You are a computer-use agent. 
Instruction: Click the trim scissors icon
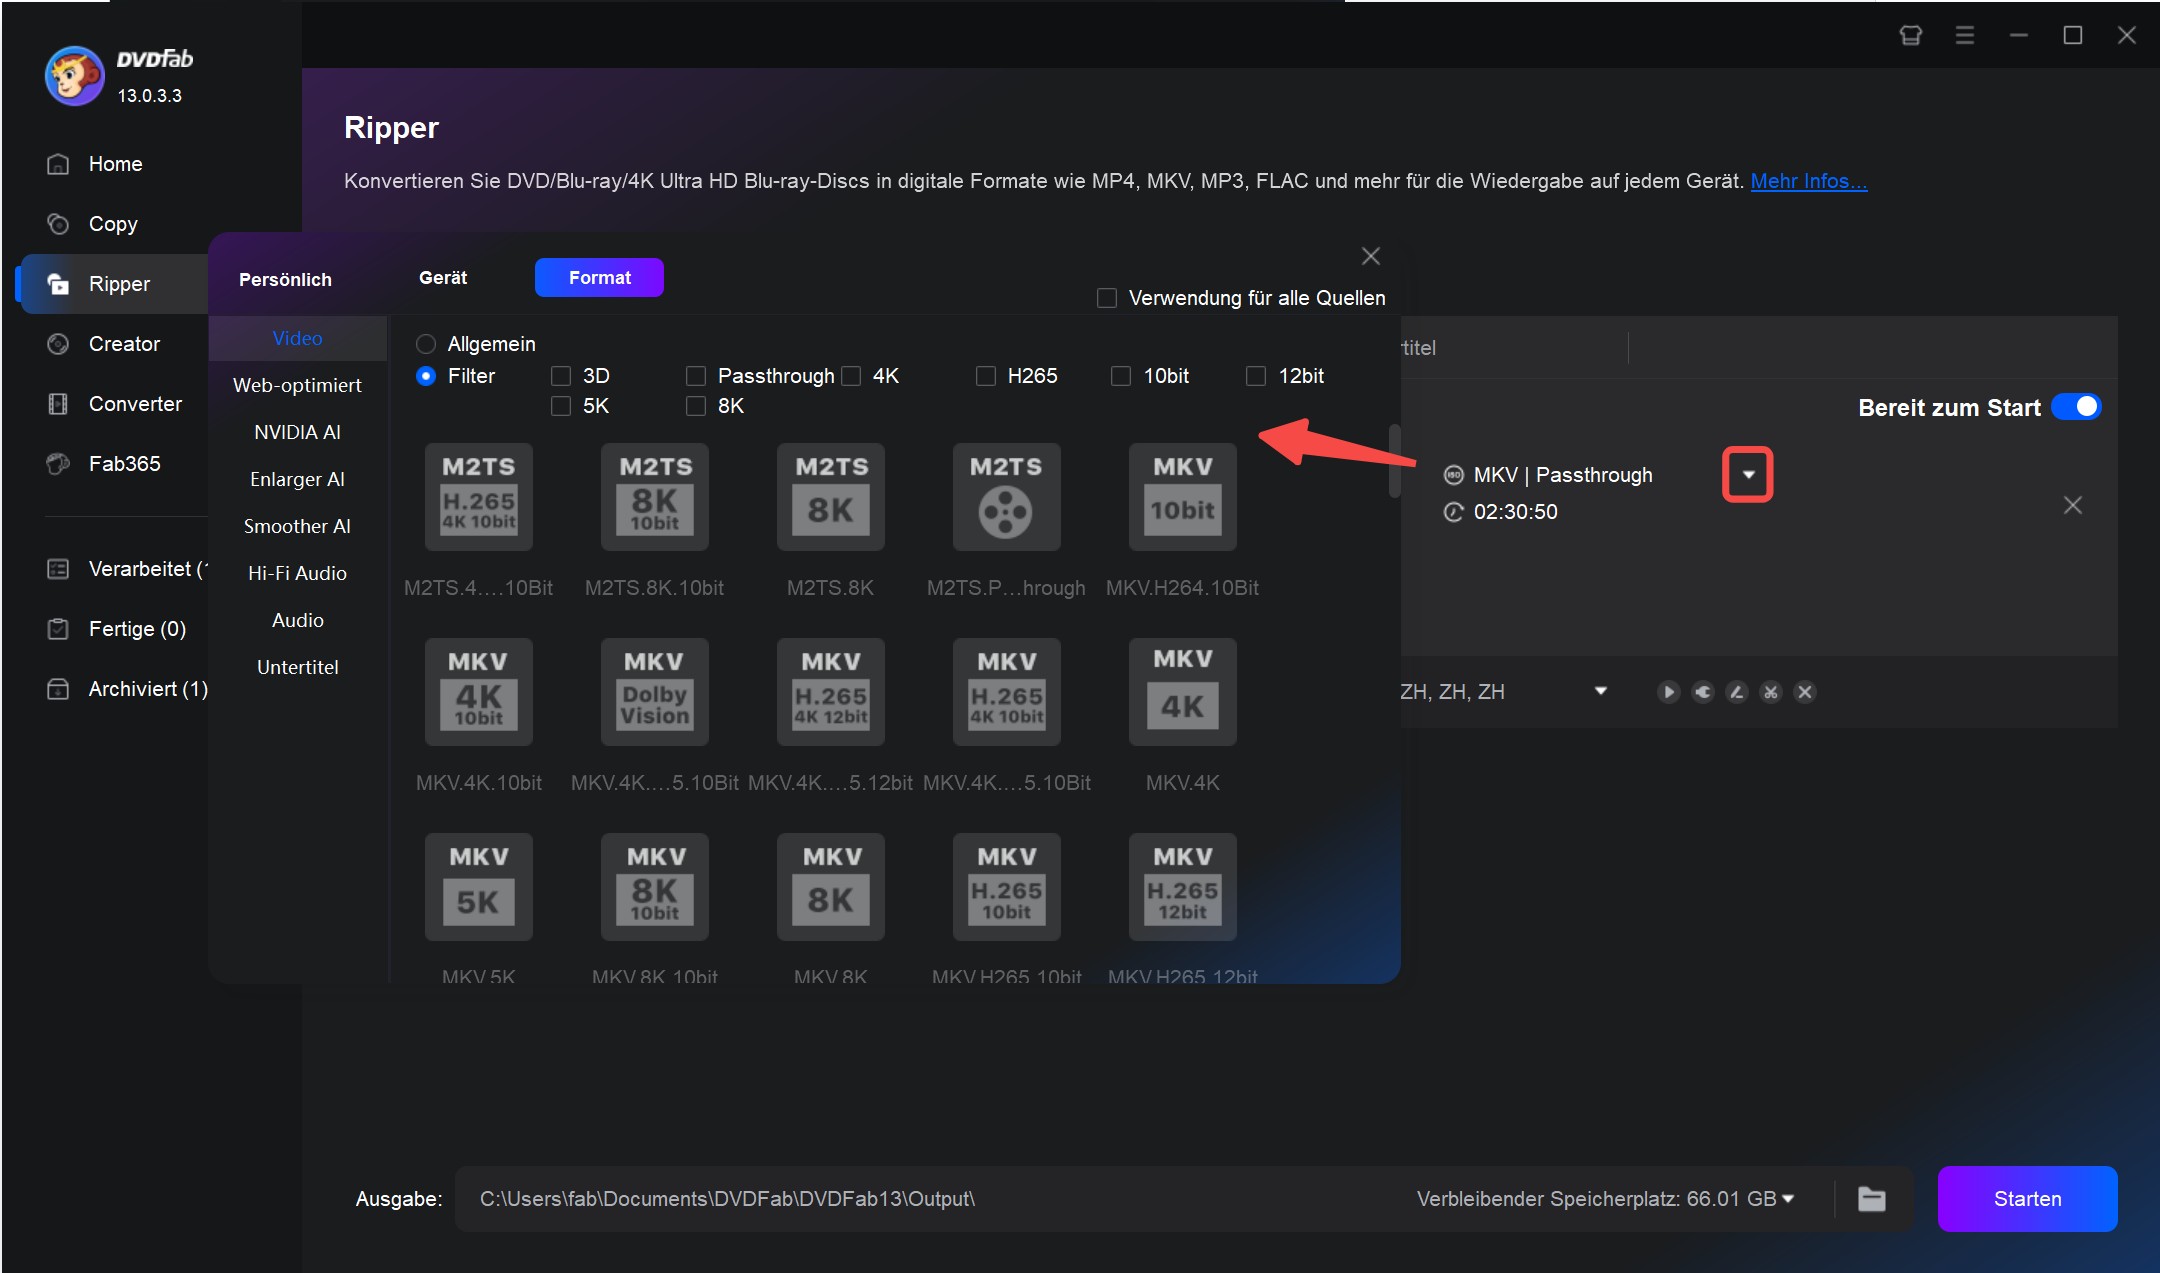click(x=1770, y=692)
